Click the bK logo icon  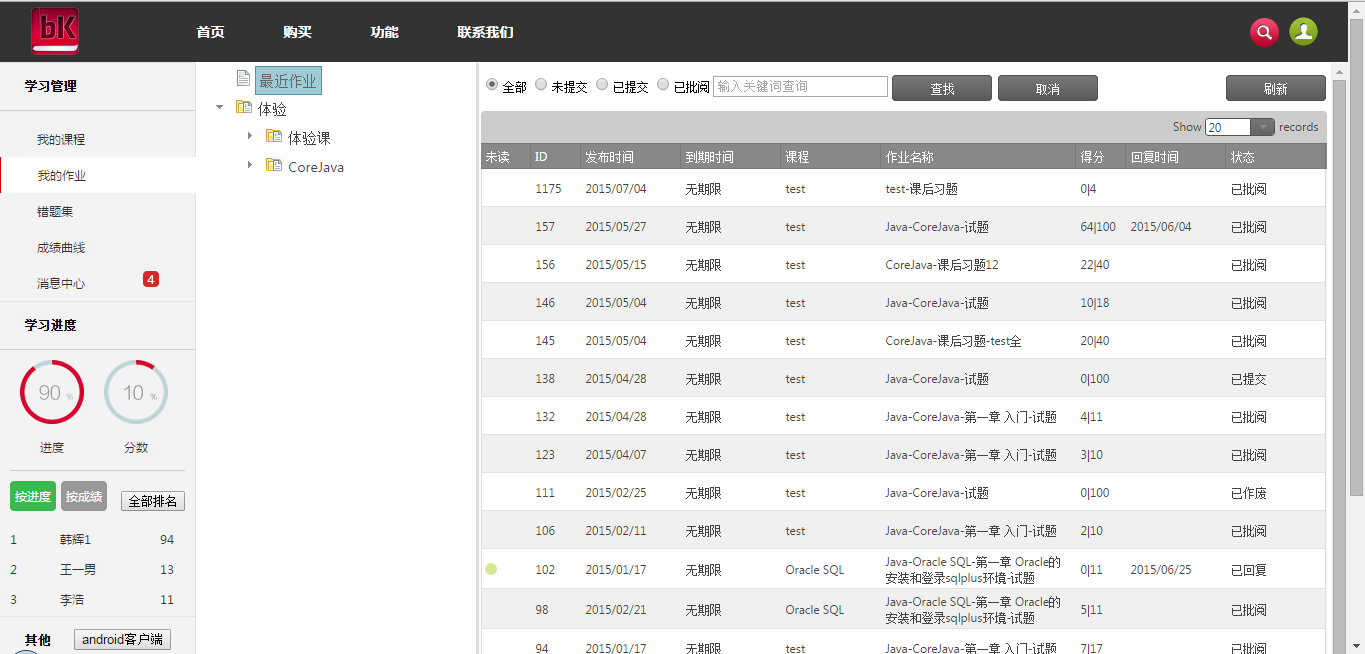click(54, 31)
